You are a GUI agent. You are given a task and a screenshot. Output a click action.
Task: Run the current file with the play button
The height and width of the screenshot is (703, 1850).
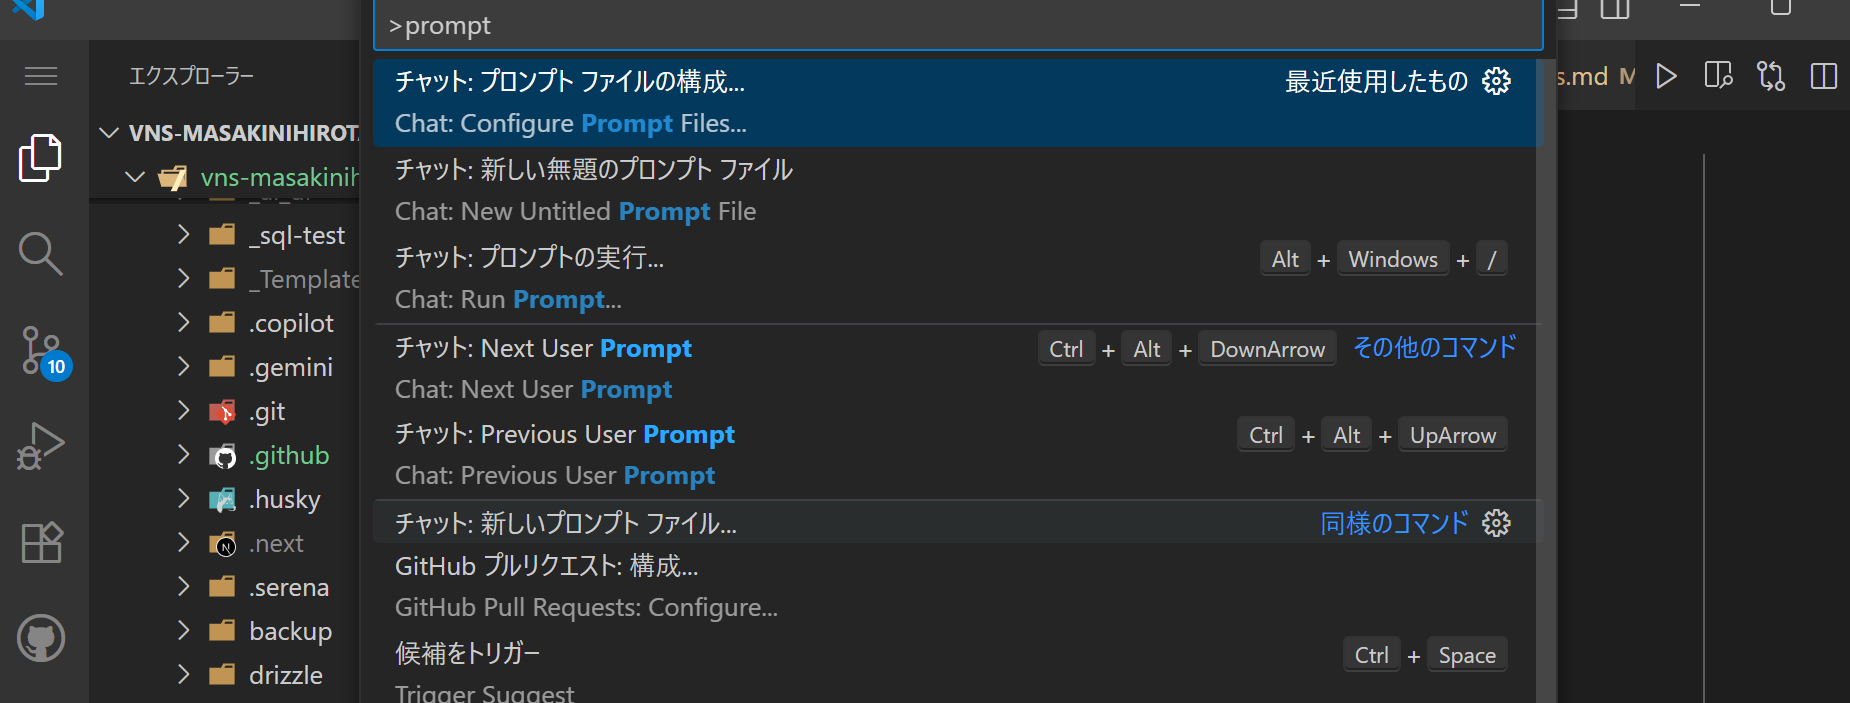[x=1666, y=75]
